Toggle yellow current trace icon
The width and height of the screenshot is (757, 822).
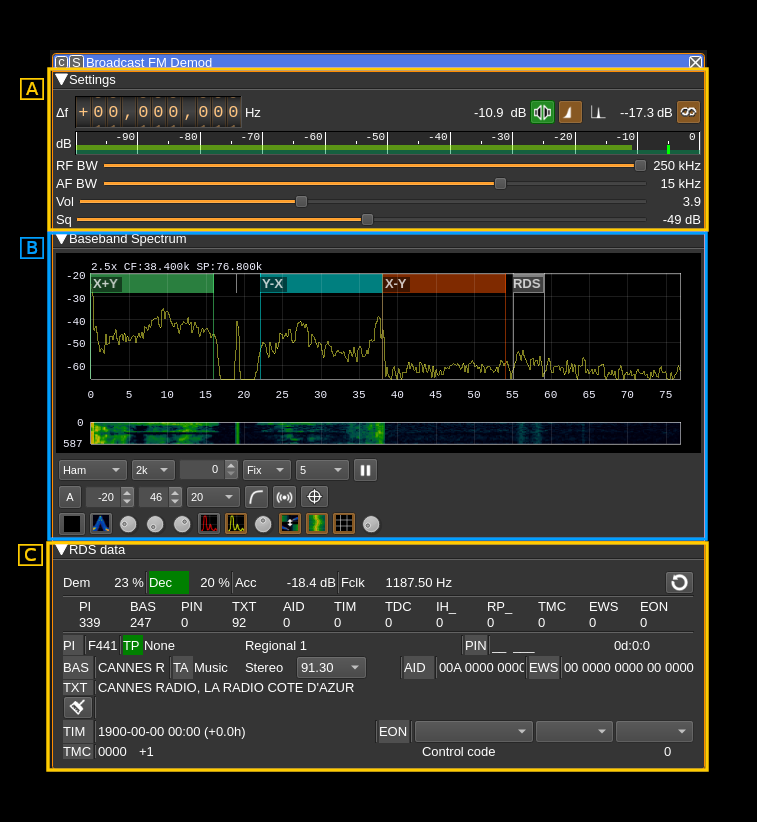point(236,524)
